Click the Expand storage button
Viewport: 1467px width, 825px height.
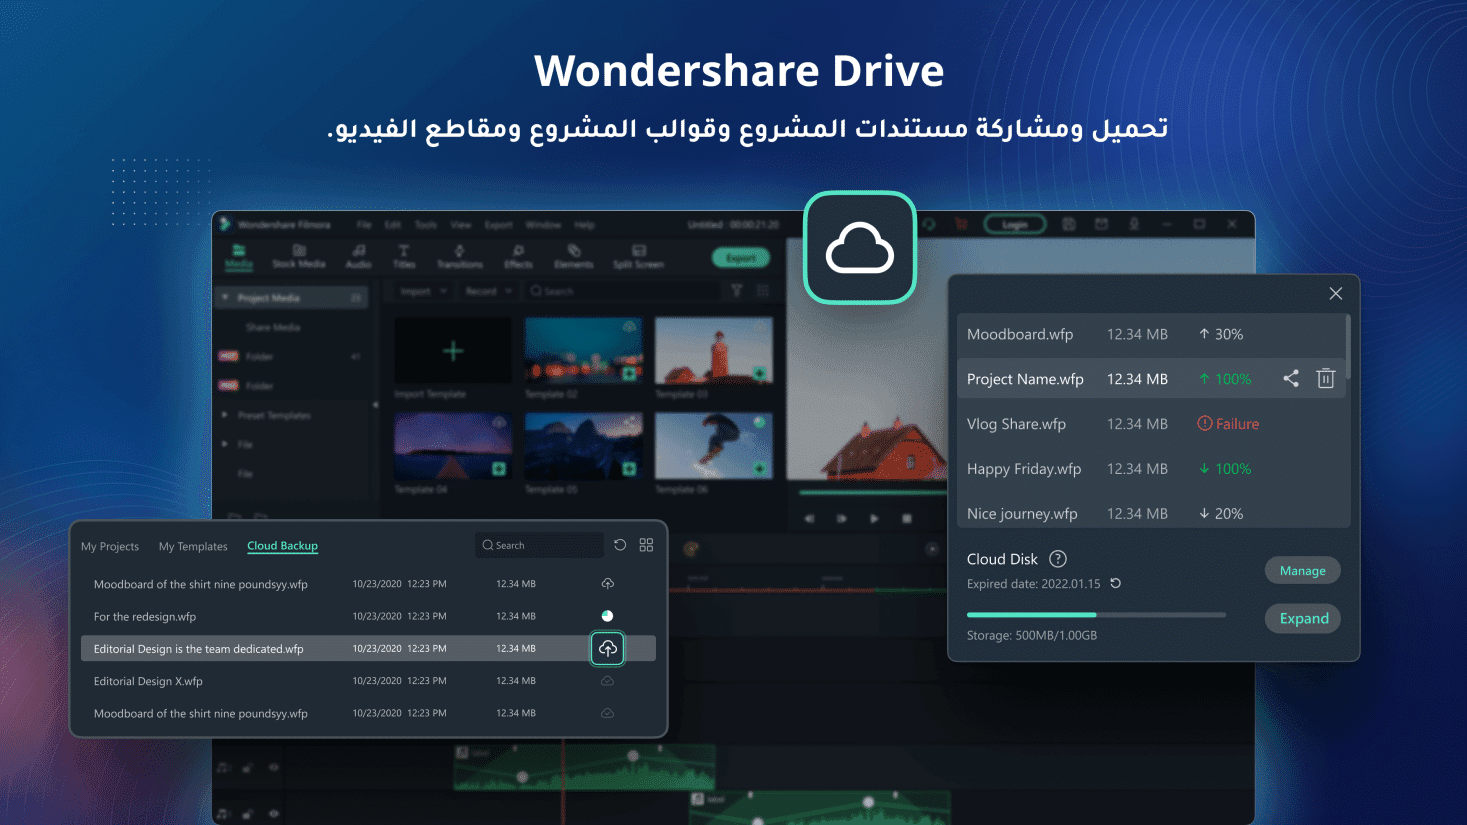(1302, 618)
